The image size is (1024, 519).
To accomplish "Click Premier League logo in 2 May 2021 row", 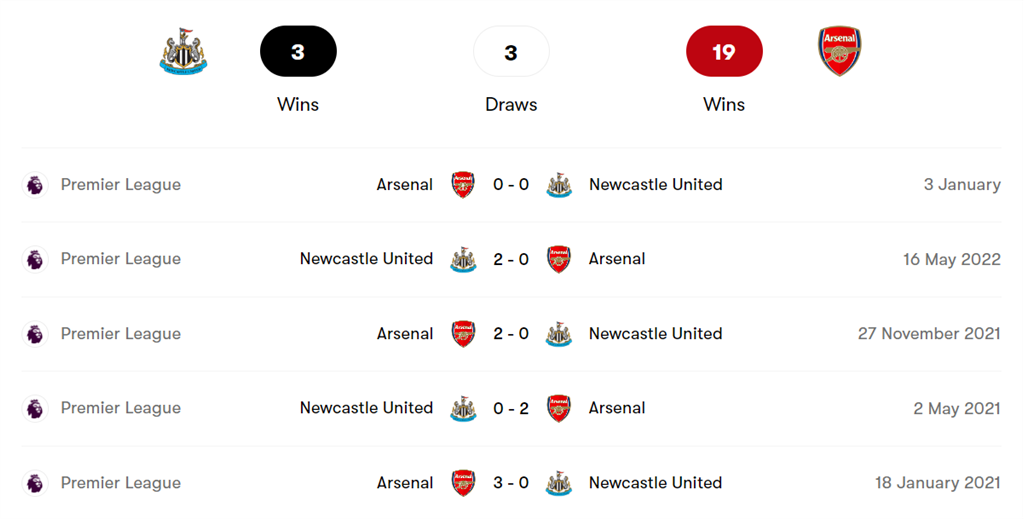I will click(35, 408).
